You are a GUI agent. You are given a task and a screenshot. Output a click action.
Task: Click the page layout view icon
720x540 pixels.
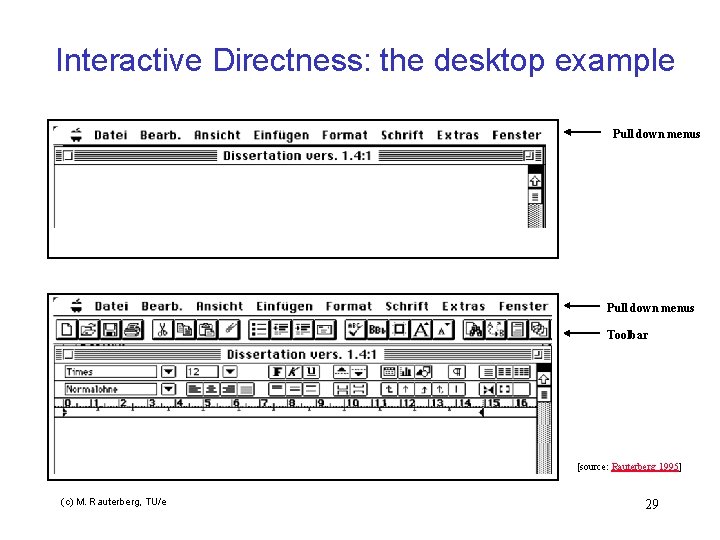coord(517,329)
